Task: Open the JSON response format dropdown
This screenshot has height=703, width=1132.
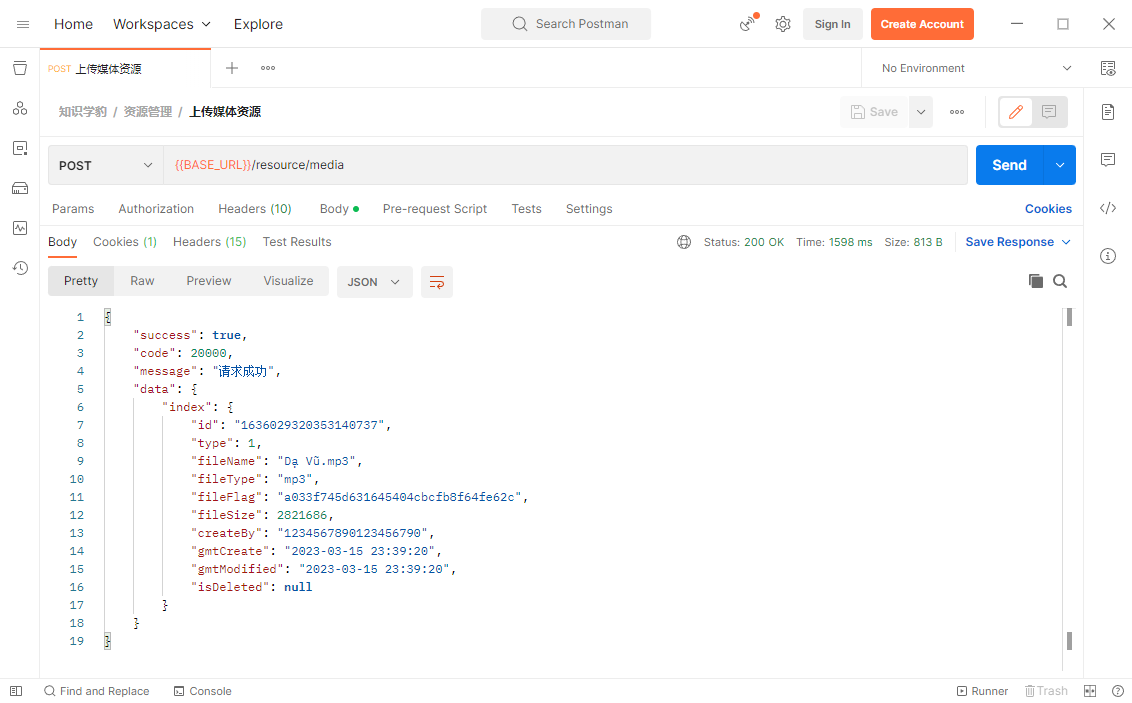Action: click(x=374, y=281)
